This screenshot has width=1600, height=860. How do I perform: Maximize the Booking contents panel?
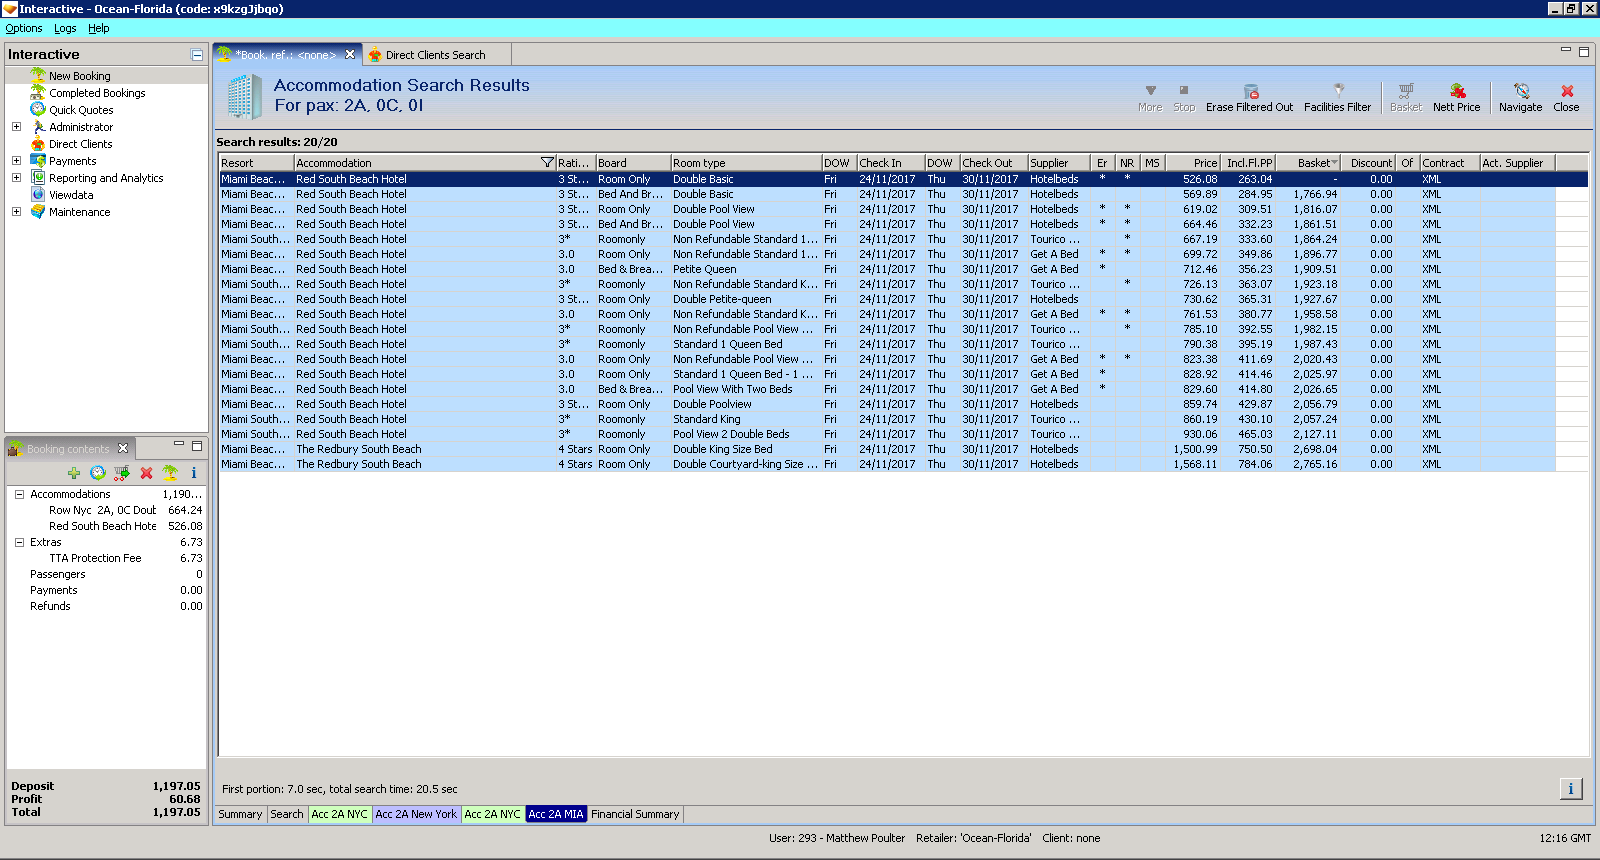(197, 446)
